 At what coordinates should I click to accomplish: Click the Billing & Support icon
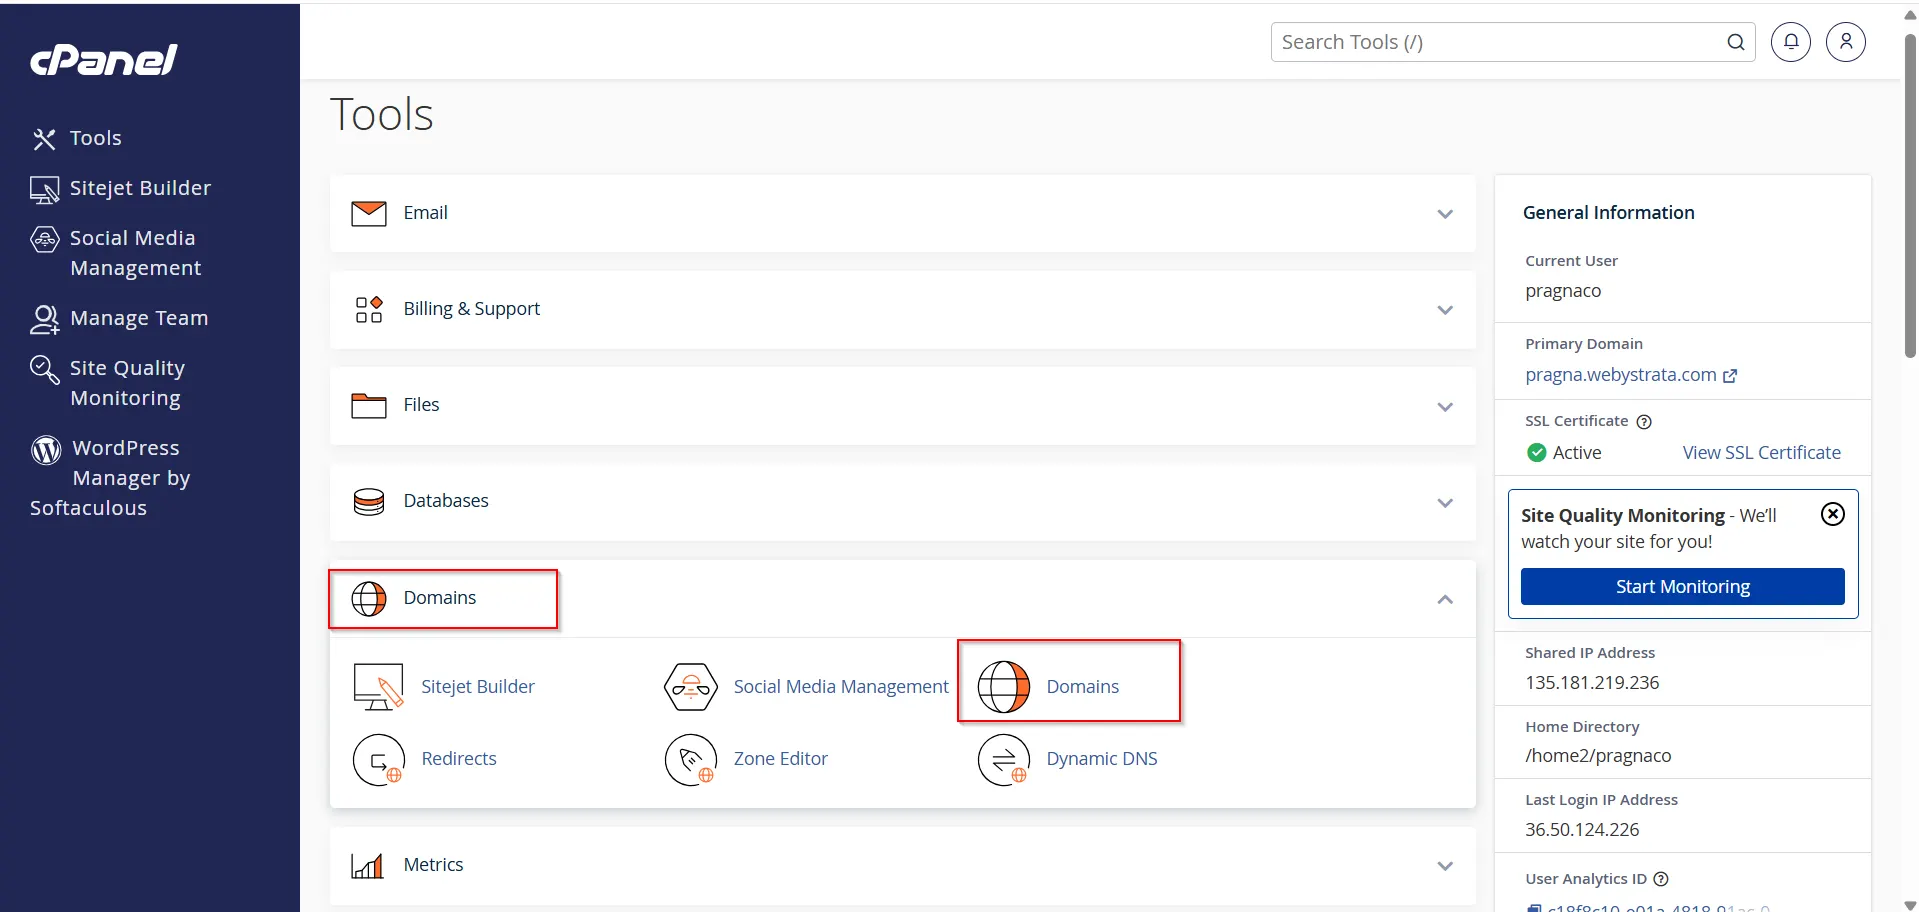tap(369, 309)
